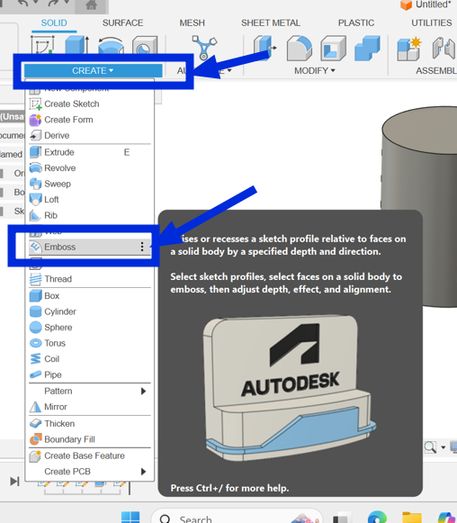The width and height of the screenshot is (457, 523).
Task: Select Thicken menu entry
Action: 89,423
